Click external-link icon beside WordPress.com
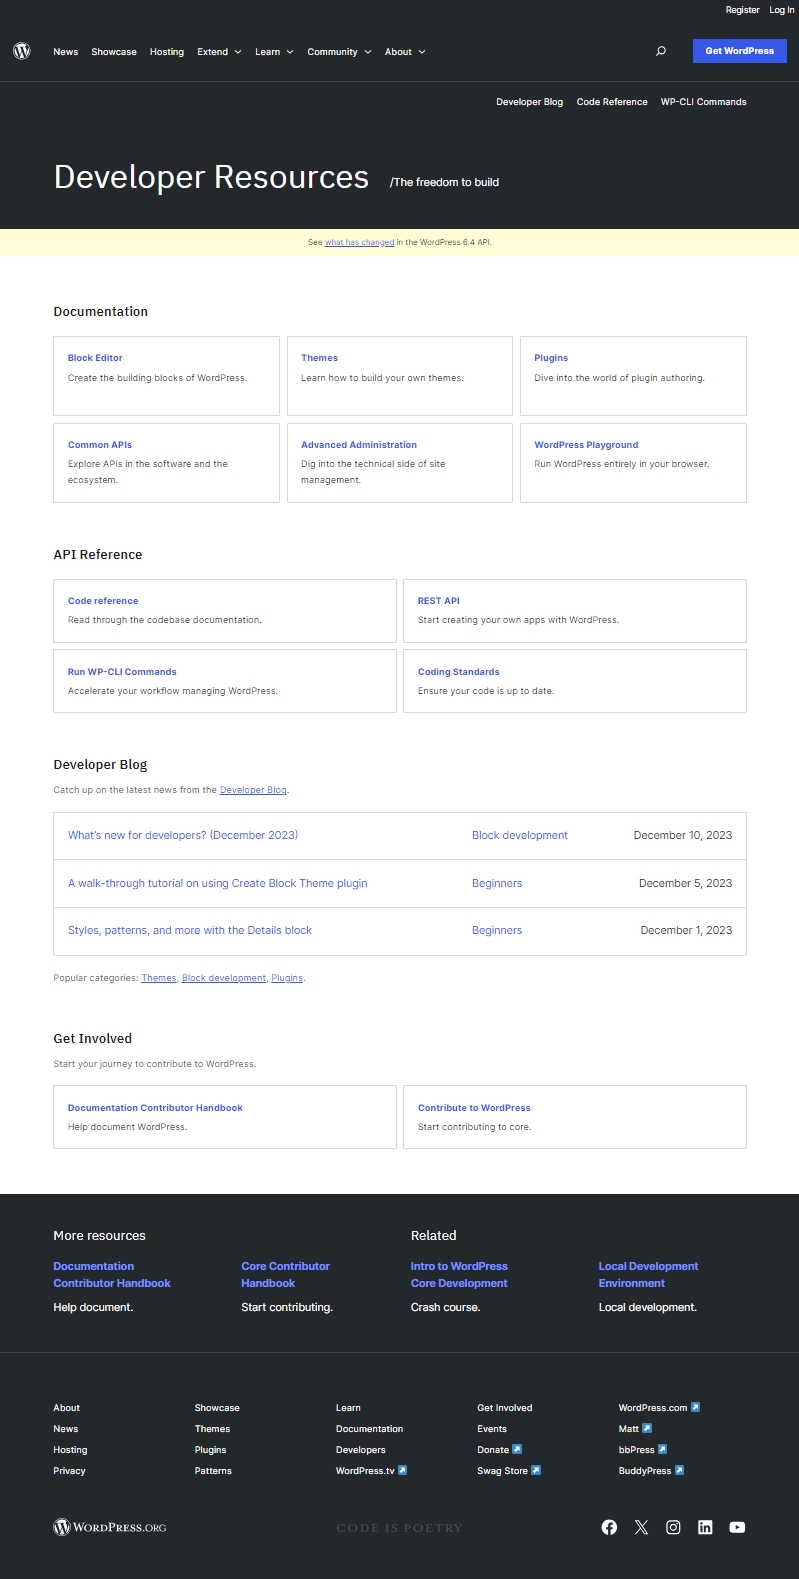799x1579 pixels. click(x=695, y=1407)
